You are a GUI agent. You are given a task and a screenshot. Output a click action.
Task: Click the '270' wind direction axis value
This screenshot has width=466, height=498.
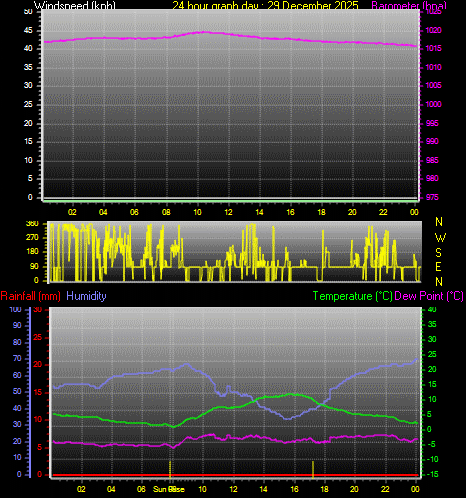click(x=32, y=238)
